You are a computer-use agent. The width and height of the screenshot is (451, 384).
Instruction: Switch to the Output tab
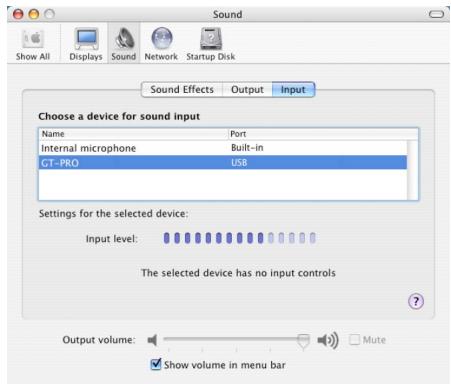point(247,90)
